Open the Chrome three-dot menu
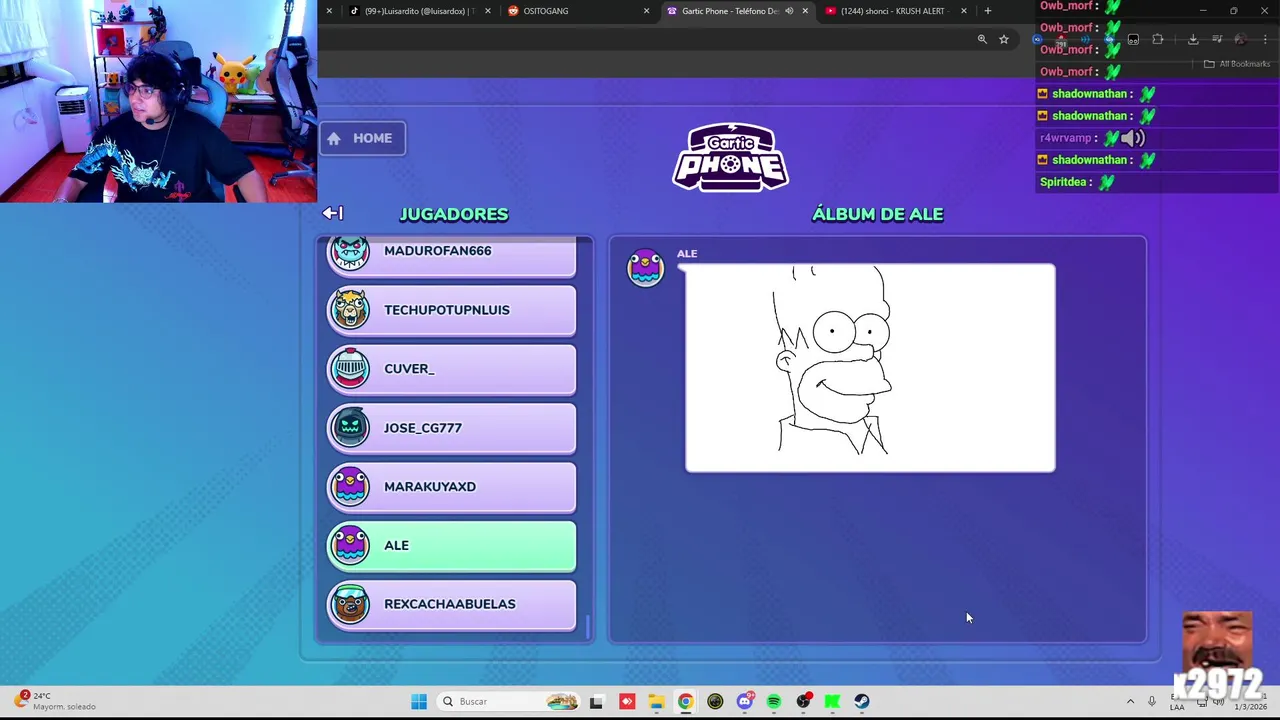 (x=1265, y=39)
